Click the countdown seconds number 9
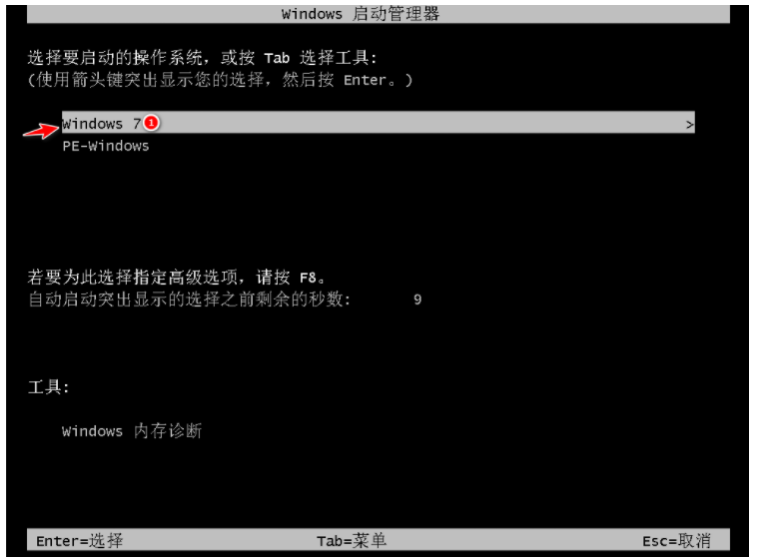758x560 pixels. (x=418, y=299)
